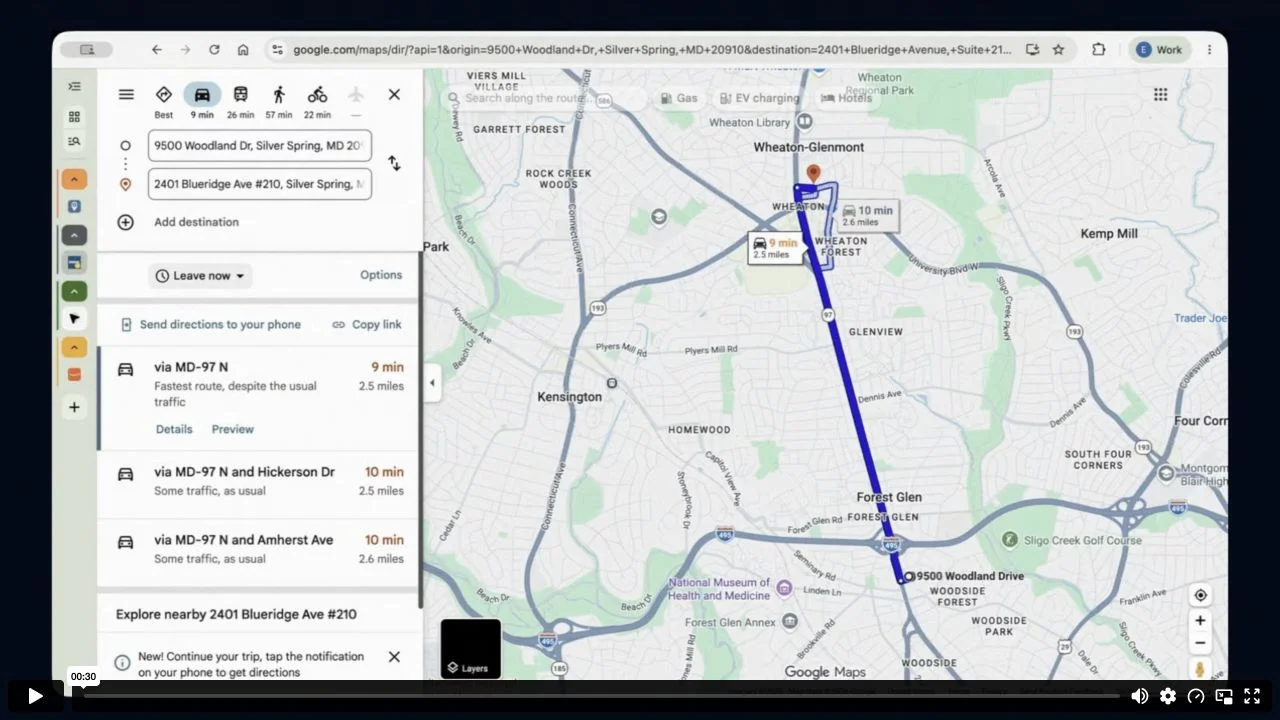Select Driving travel mode
1280x720 pixels.
(202, 101)
